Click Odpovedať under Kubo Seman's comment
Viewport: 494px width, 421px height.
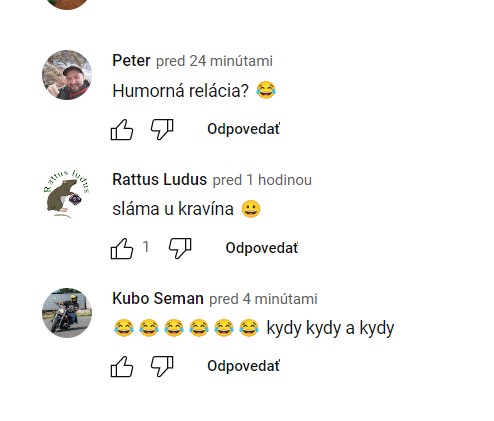[x=244, y=366]
